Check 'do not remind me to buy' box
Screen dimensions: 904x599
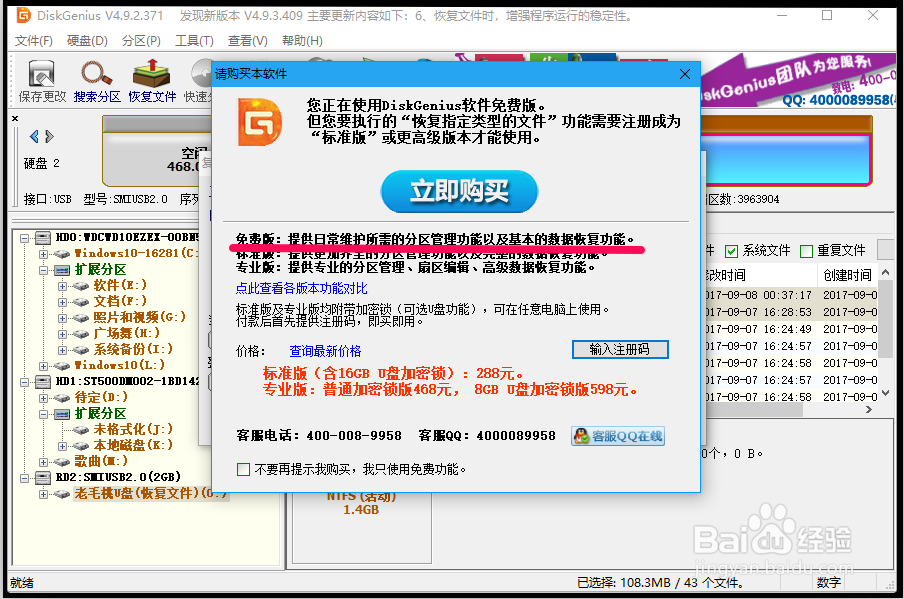243,469
